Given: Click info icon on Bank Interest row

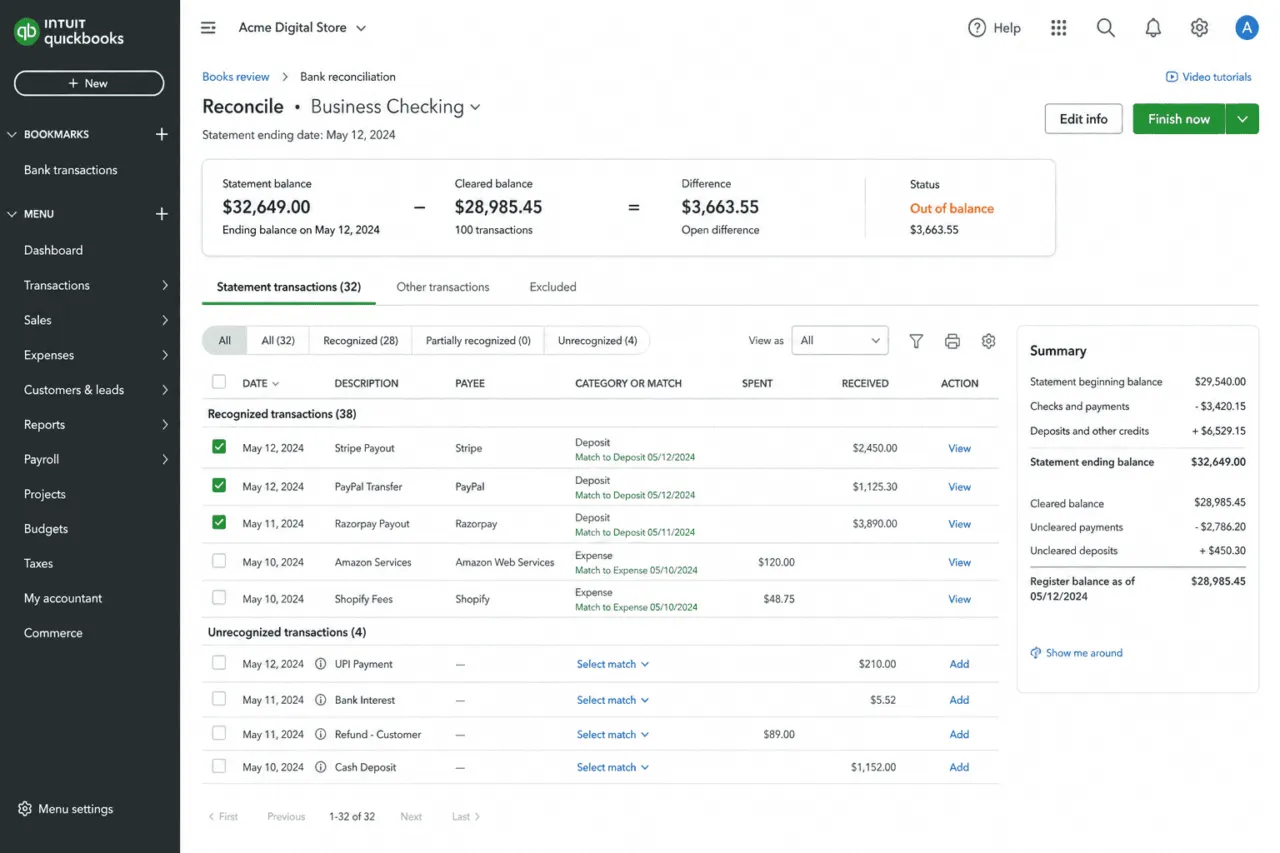Looking at the screenshot, I should (x=321, y=700).
